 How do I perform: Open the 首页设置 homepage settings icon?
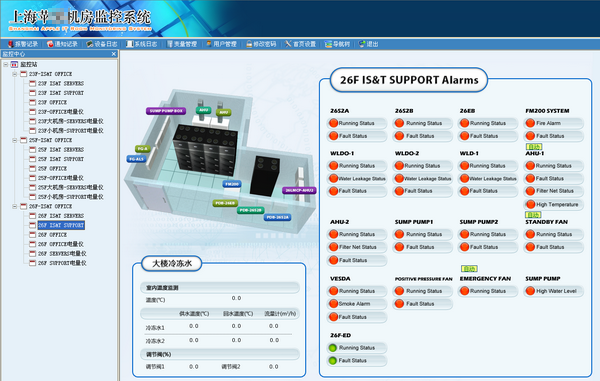coord(288,44)
